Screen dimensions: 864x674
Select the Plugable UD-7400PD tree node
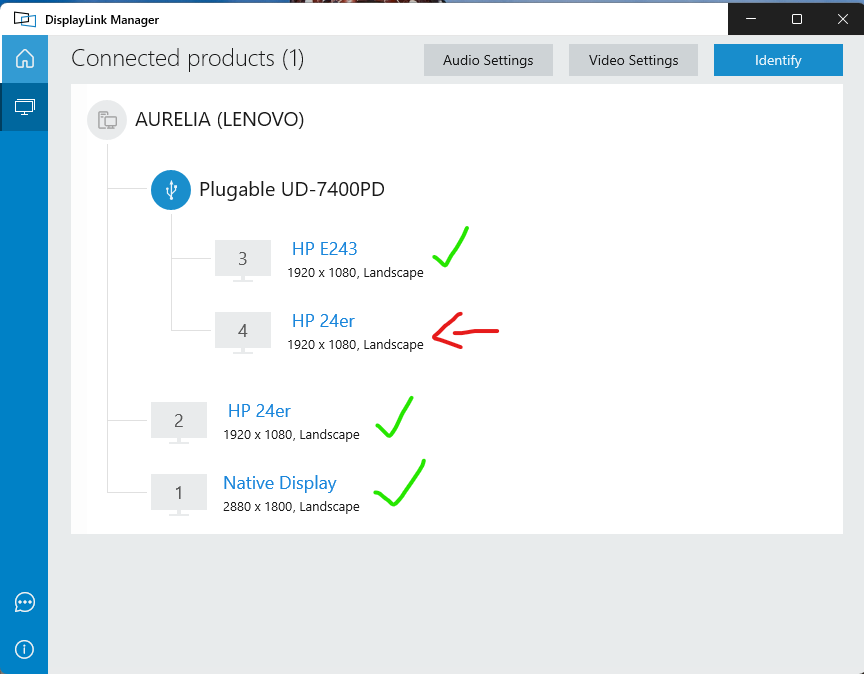(x=292, y=189)
